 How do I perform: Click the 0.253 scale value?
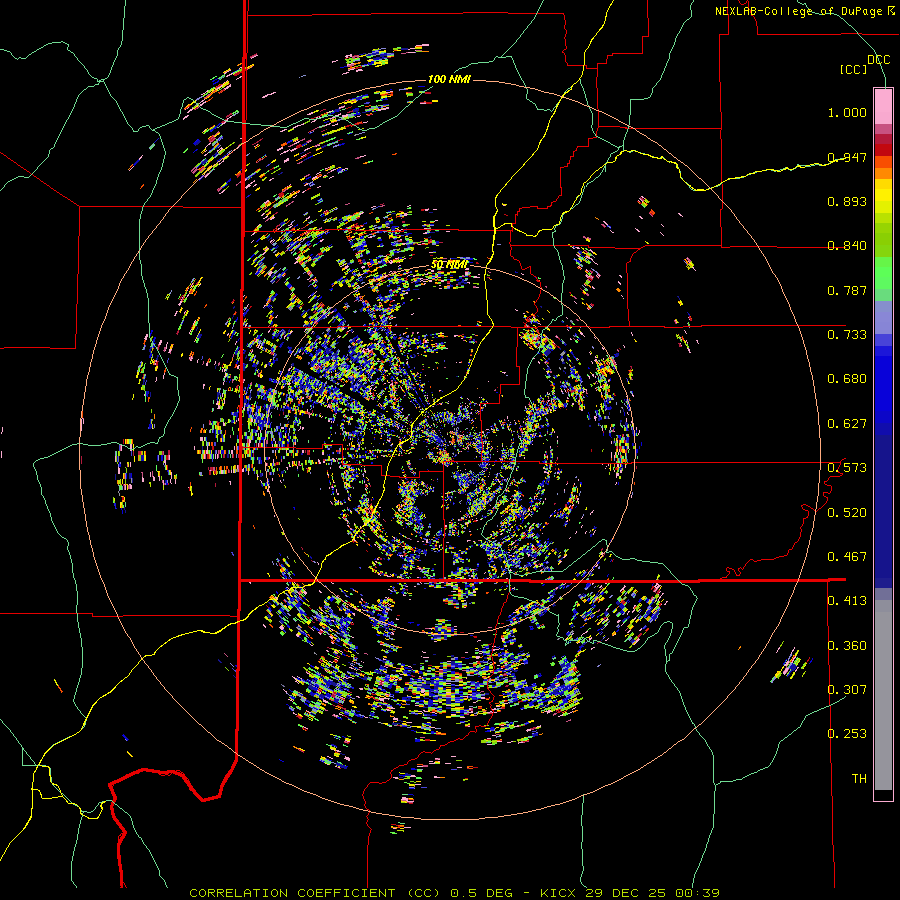click(x=847, y=734)
